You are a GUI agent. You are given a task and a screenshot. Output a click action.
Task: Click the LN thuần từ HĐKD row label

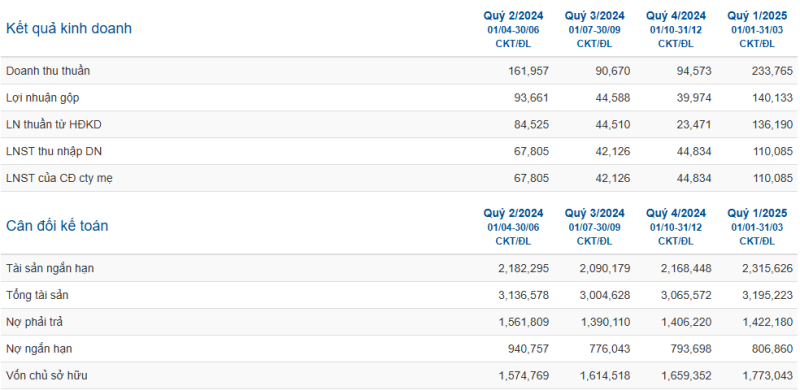(x=54, y=125)
